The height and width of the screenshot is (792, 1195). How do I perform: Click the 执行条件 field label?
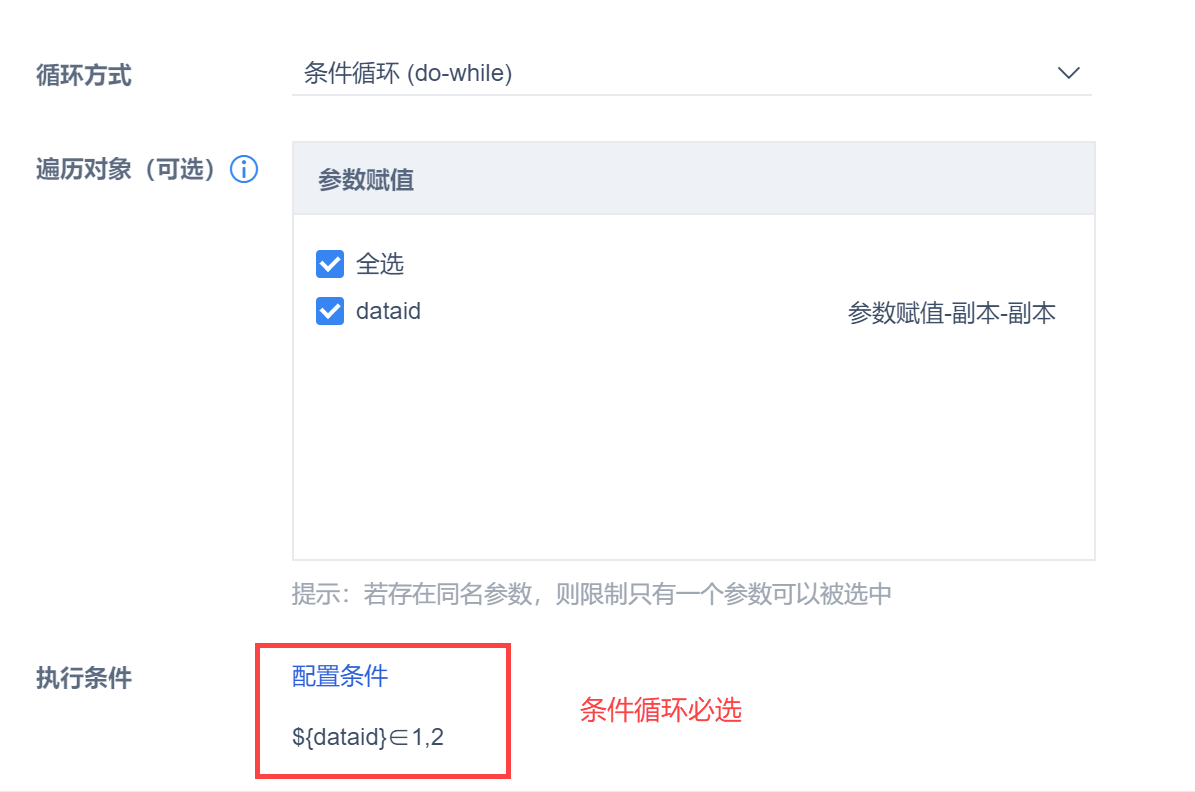[x=84, y=677]
